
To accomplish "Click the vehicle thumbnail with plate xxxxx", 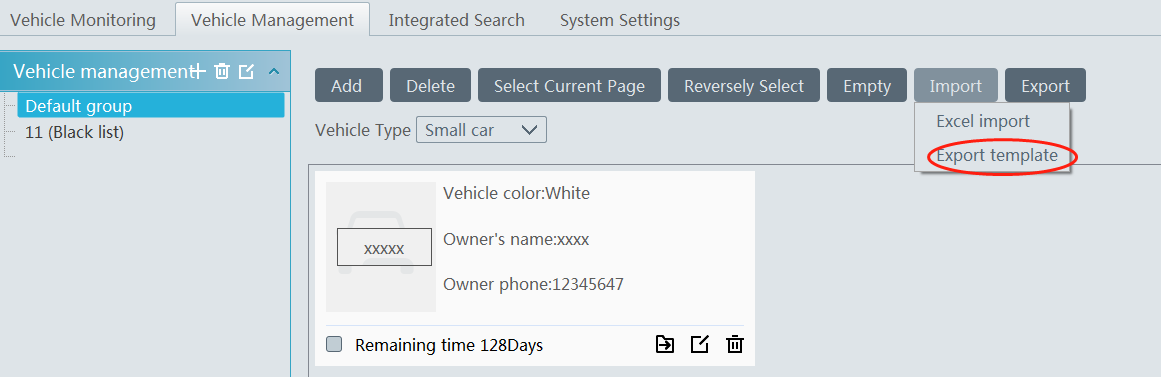I will (381, 247).
